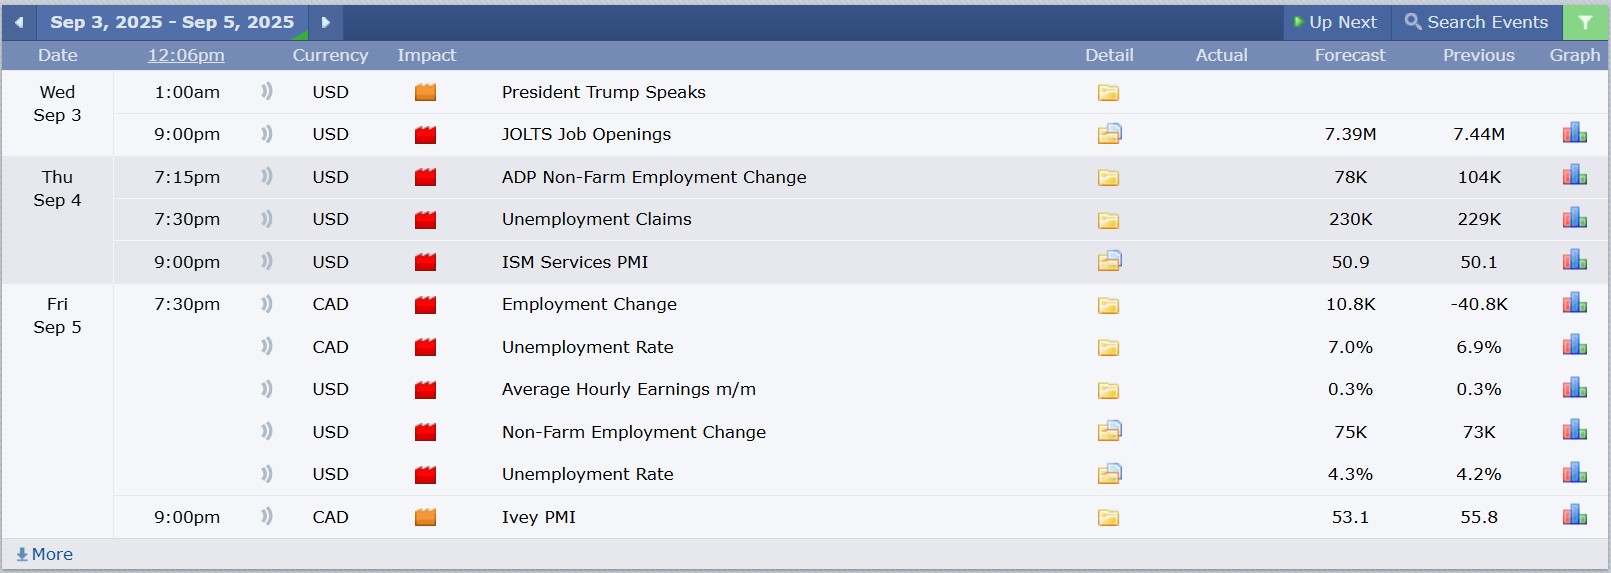Go to previous date range arrow
Image resolution: width=1611 pixels, height=573 pixels.
point(19,22)
